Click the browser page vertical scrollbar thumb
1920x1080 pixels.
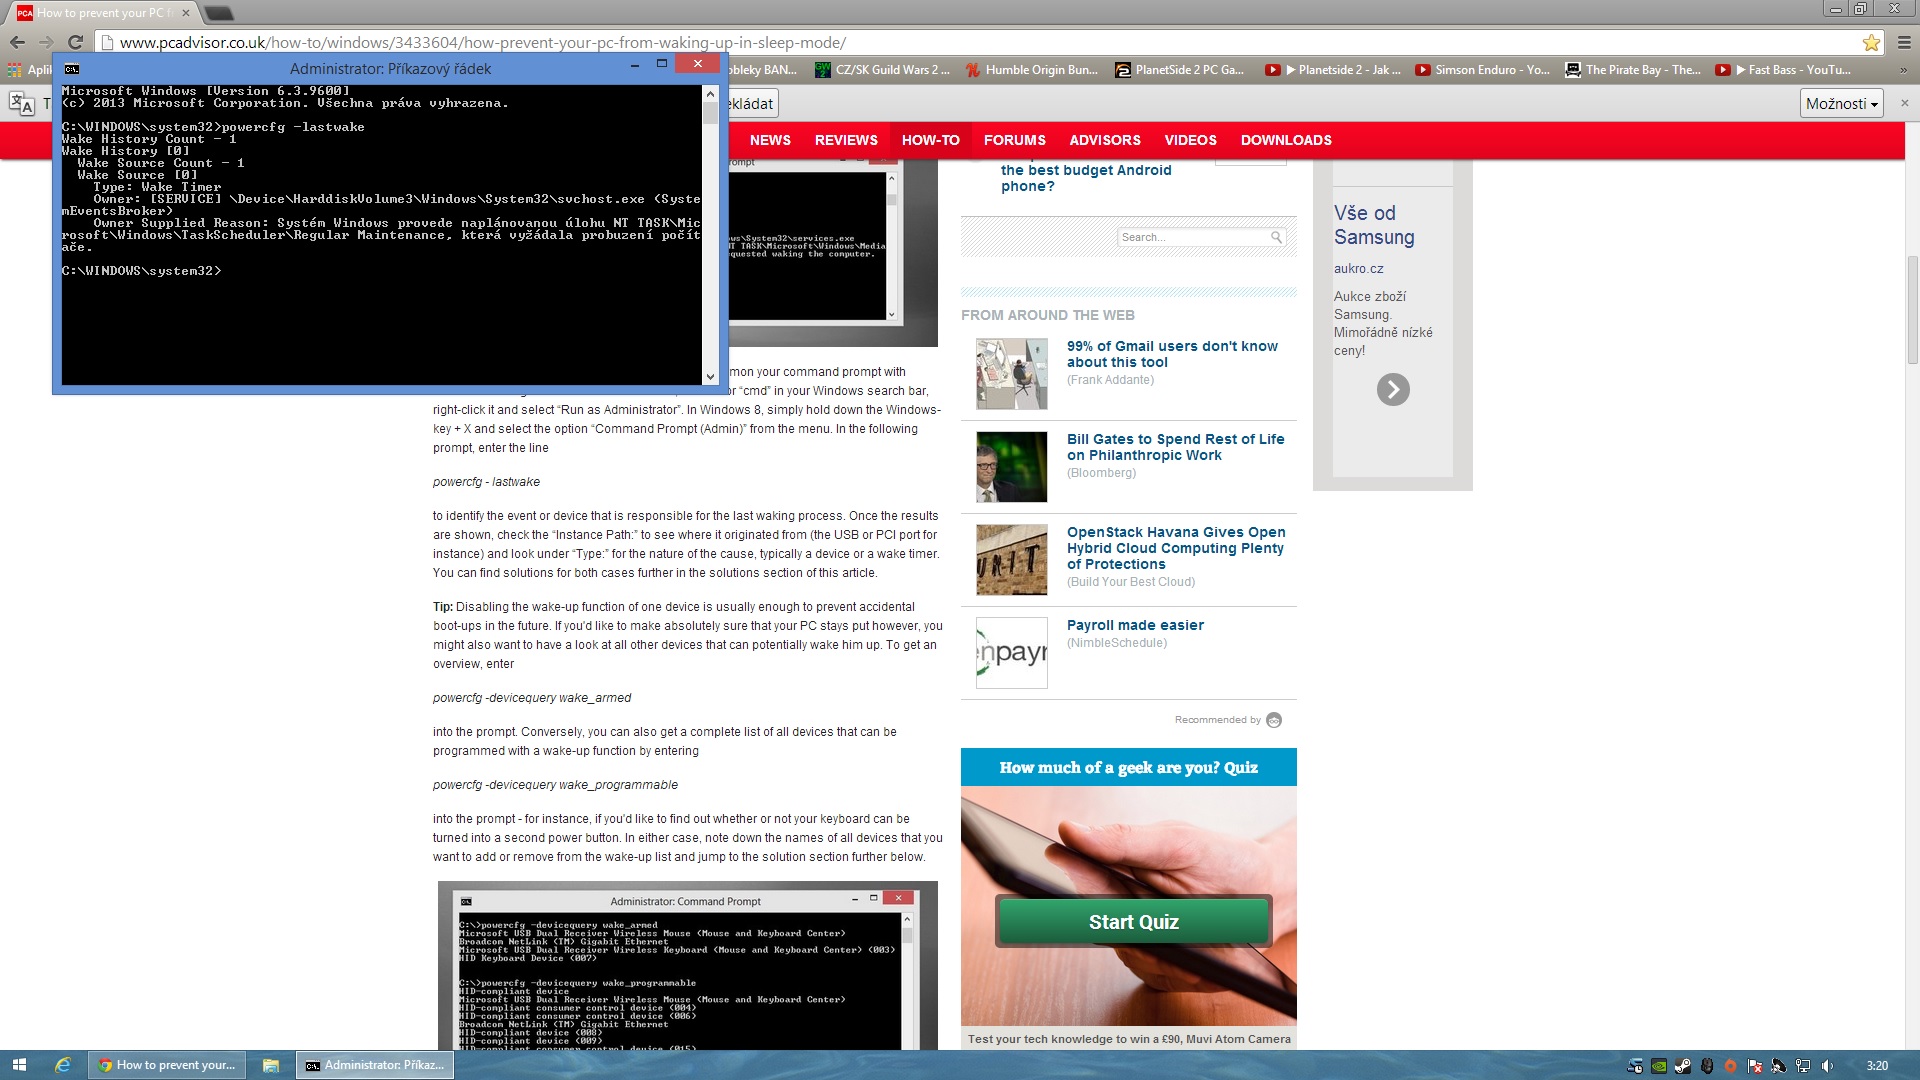click(x=1912, y=310)
